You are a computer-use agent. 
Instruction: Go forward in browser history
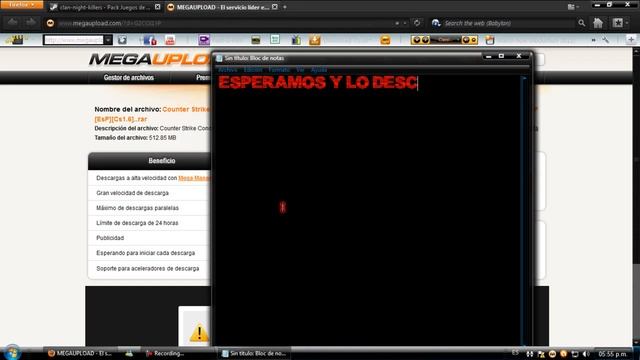point(31,23)
